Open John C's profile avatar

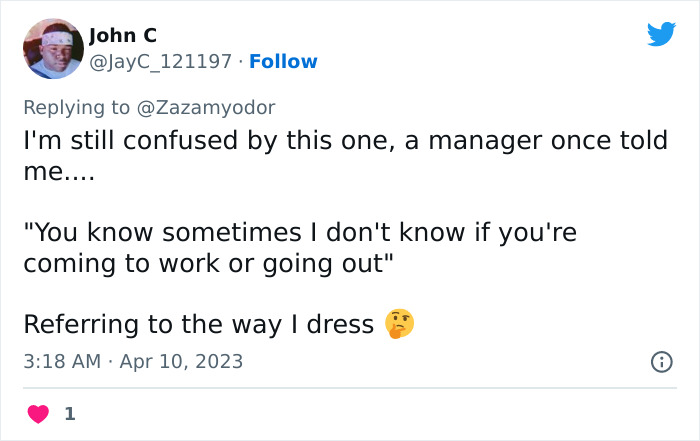tap(53, 48)
